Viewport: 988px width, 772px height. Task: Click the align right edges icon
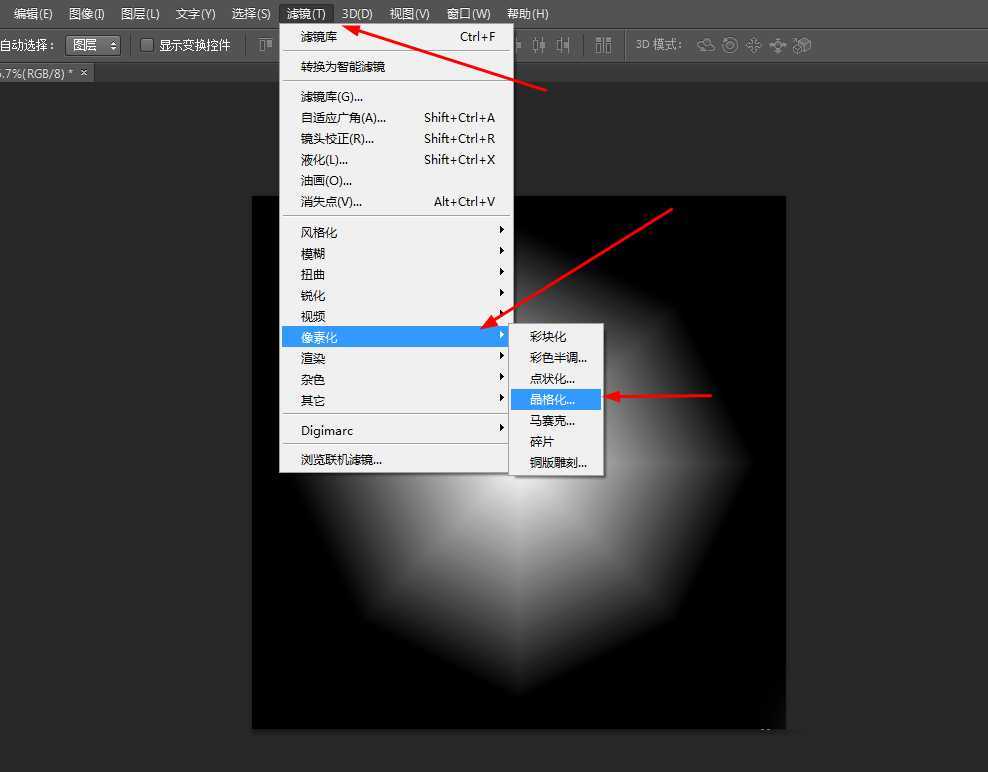coord(562,45)
